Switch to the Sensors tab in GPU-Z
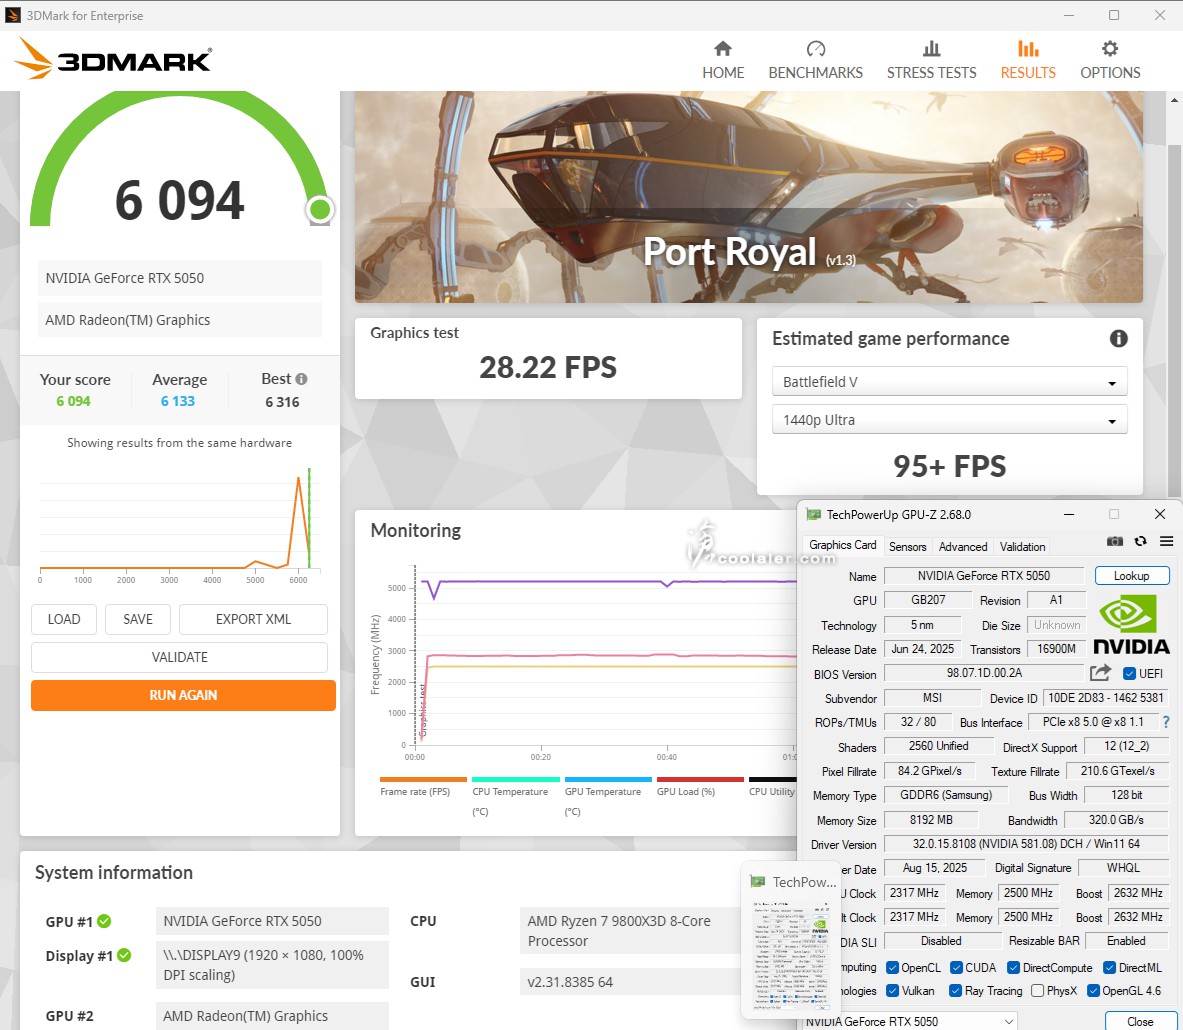 pyautogui.click(x=907, y=546)
